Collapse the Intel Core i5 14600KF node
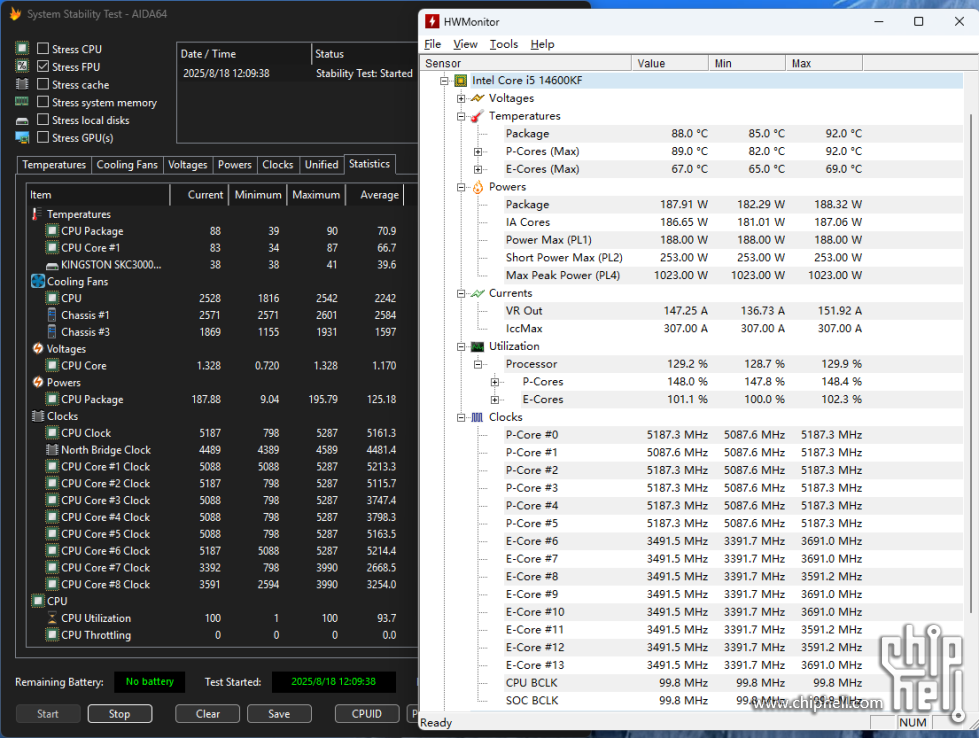The width and height of the screenshot is (979, 738). (445, 81)
